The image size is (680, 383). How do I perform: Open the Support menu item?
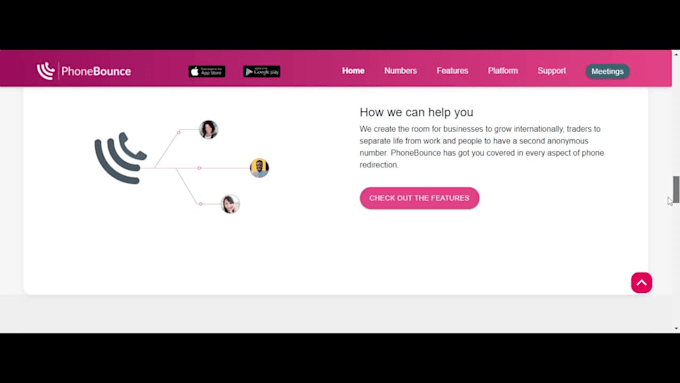point(552,71)
